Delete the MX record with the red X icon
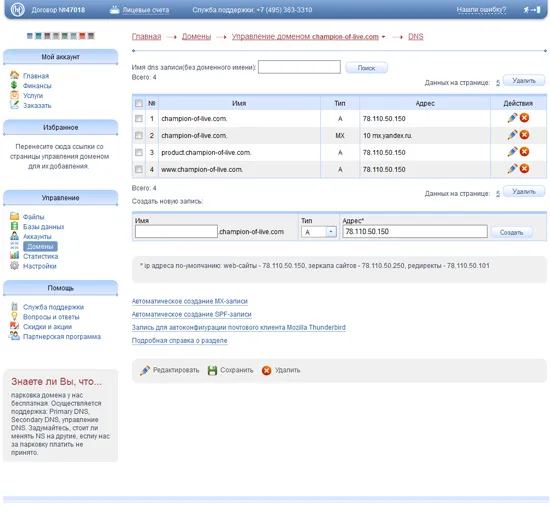Viewport: 550px width, 513px height. coord(524,135)
